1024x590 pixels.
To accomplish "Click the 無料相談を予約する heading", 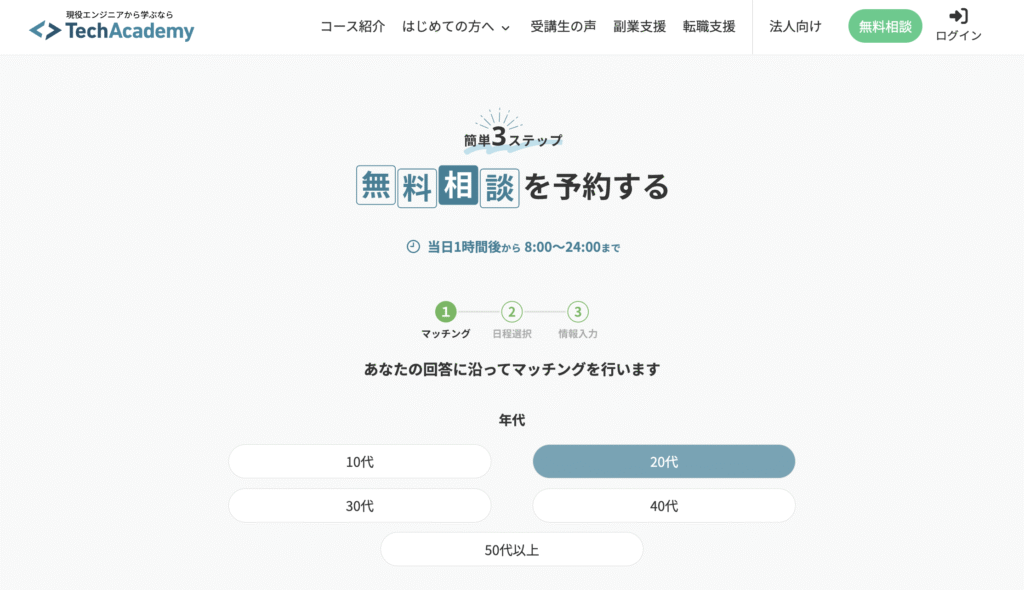I will pos(512,187).
